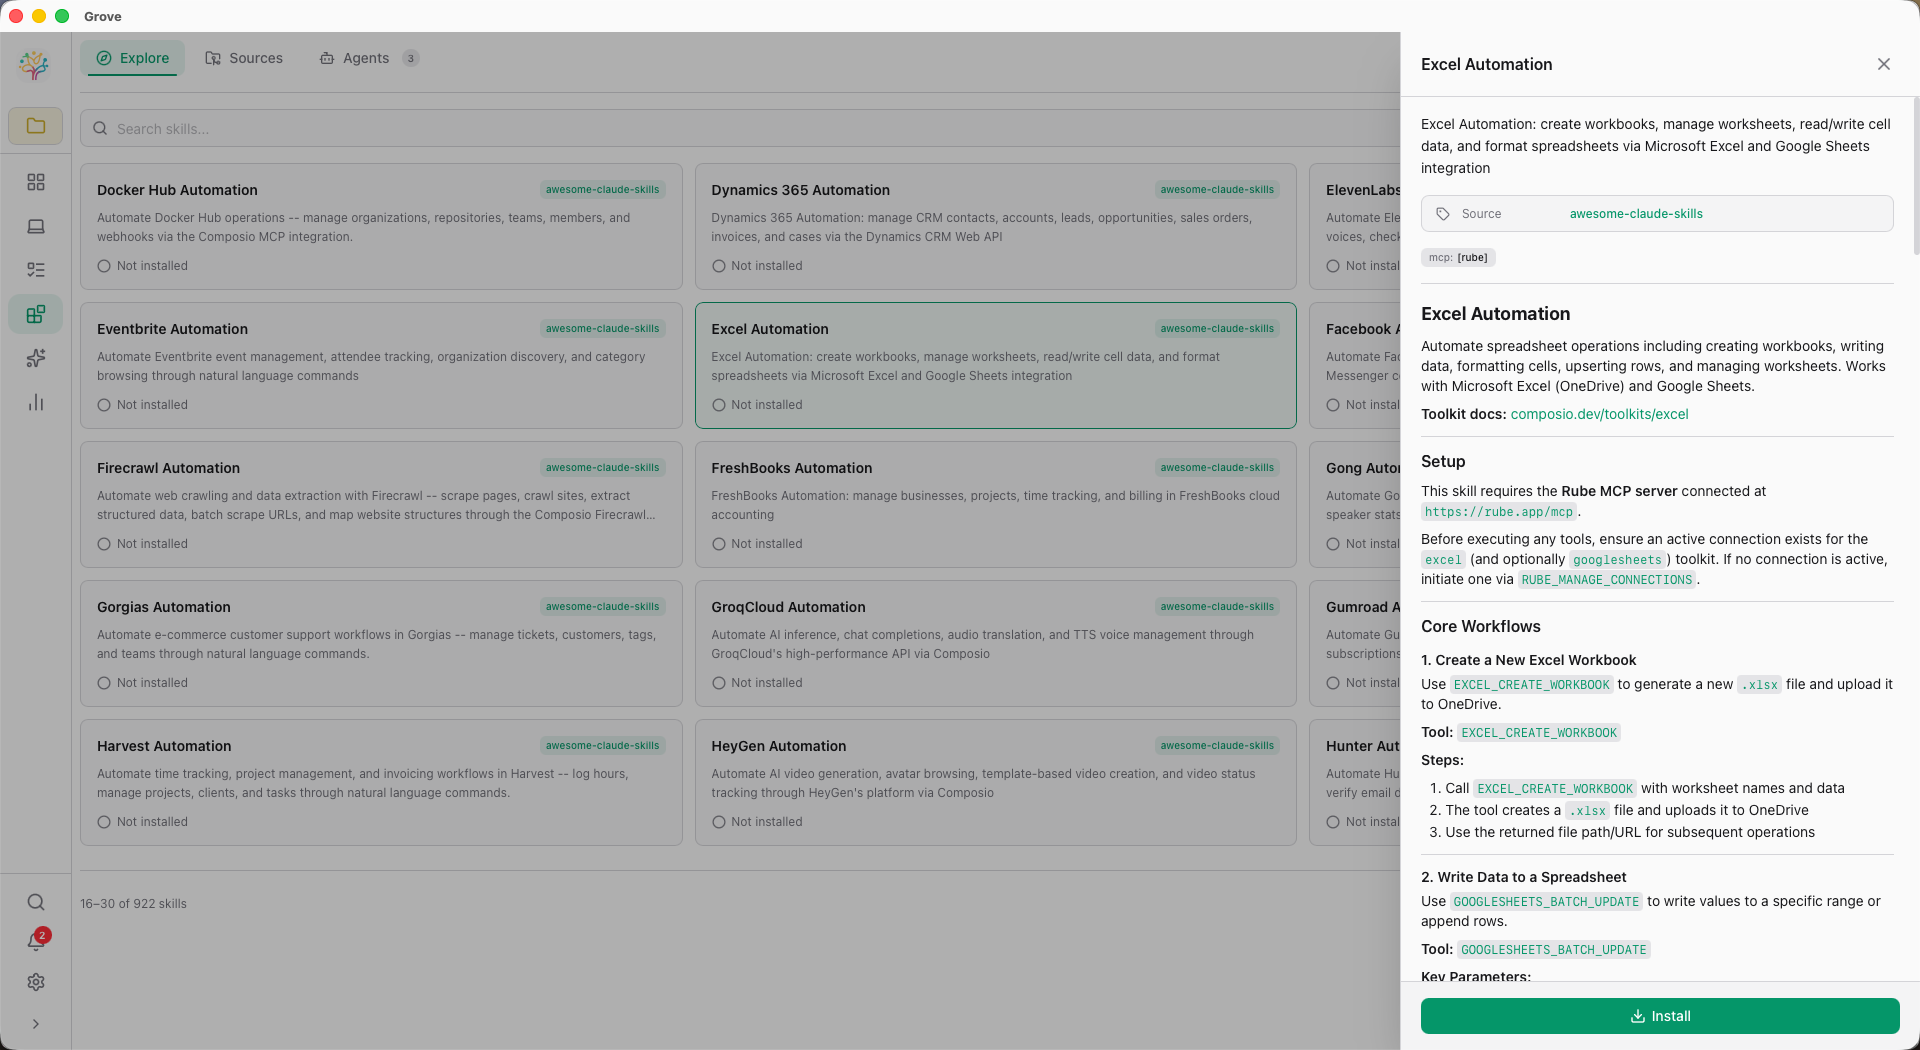The width and height of the screenshot is (1920, 1050).
Task: Open the Firecrawl Automation card
Action: (381, 505)
